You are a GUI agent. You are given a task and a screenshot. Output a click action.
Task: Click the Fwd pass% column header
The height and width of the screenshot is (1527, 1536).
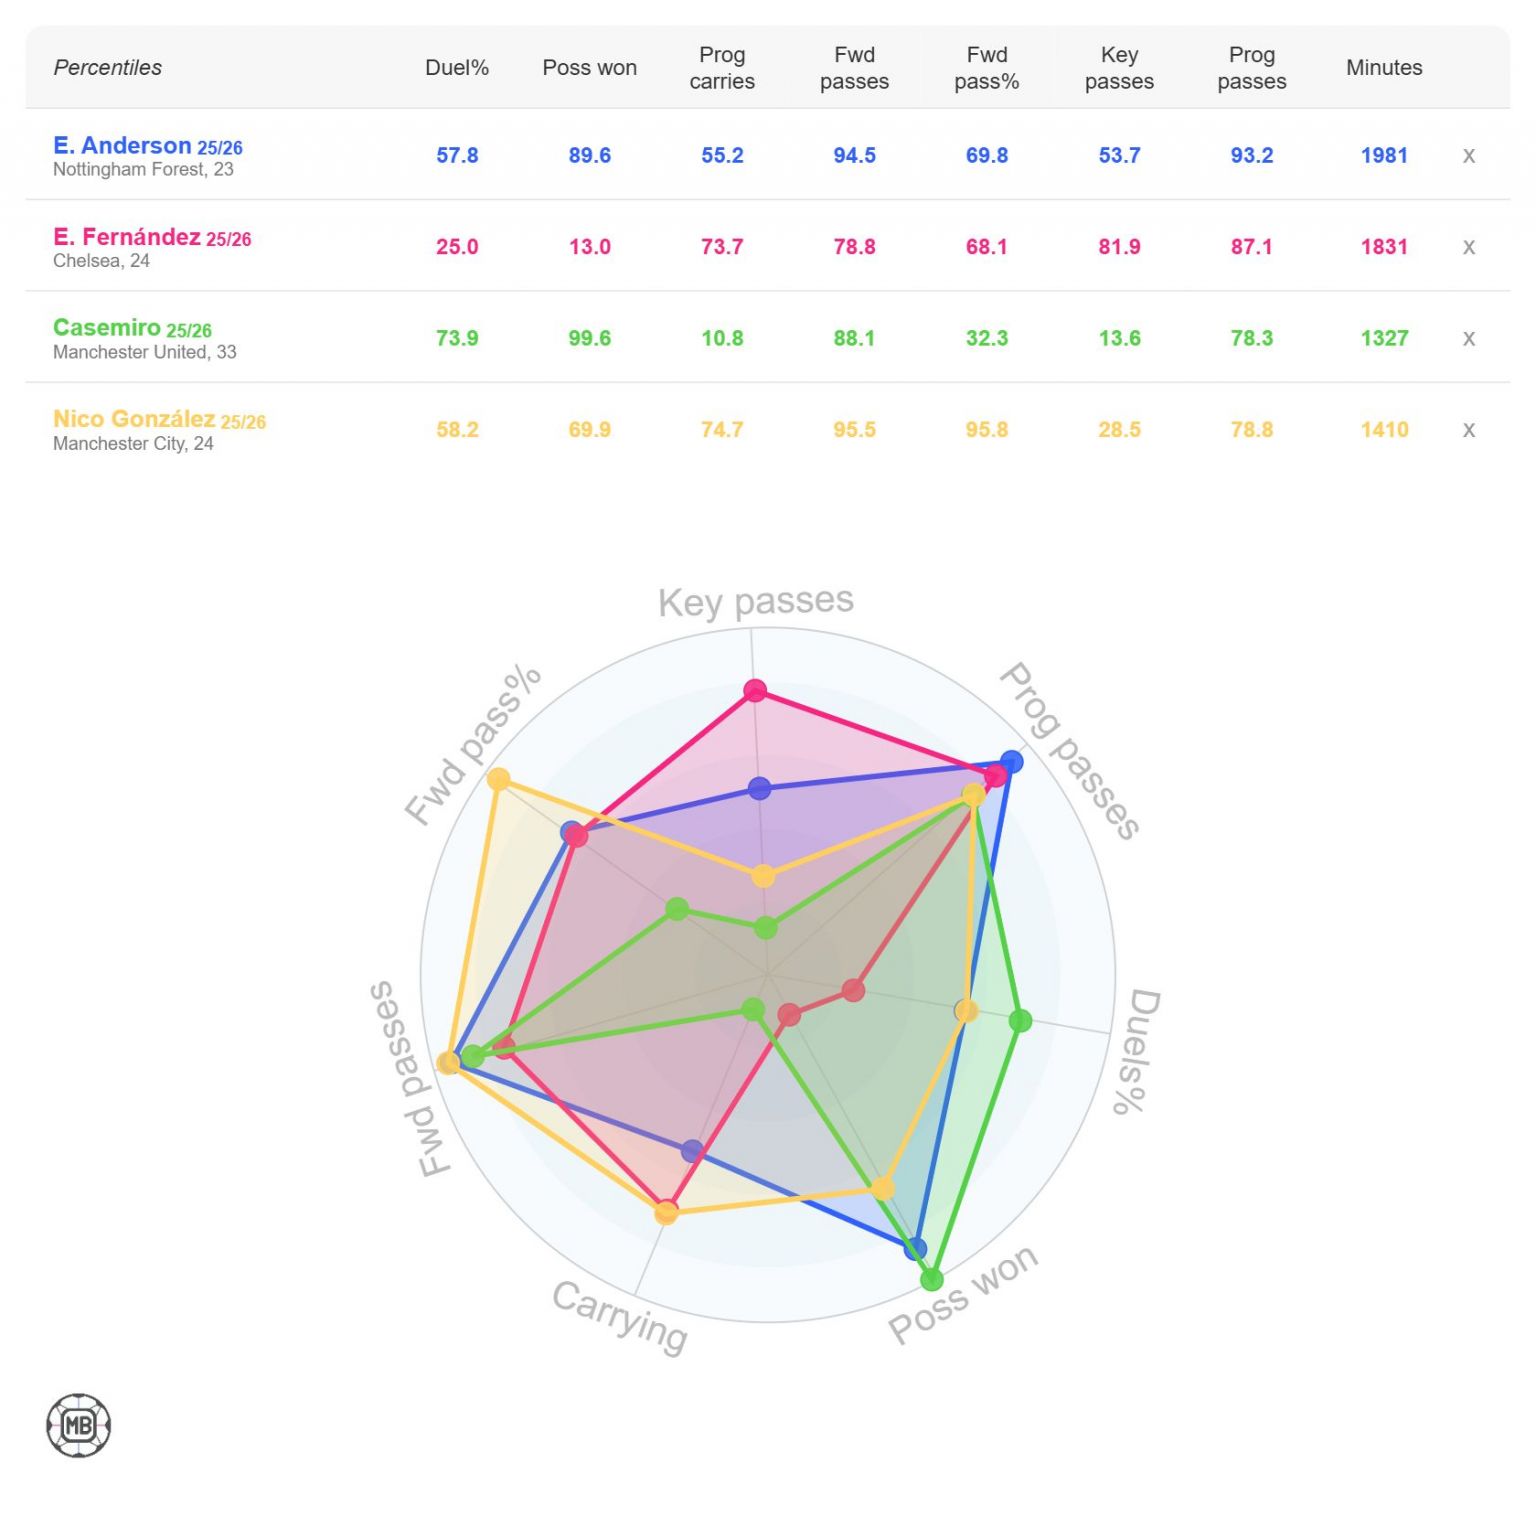click(x=986, y=68)
